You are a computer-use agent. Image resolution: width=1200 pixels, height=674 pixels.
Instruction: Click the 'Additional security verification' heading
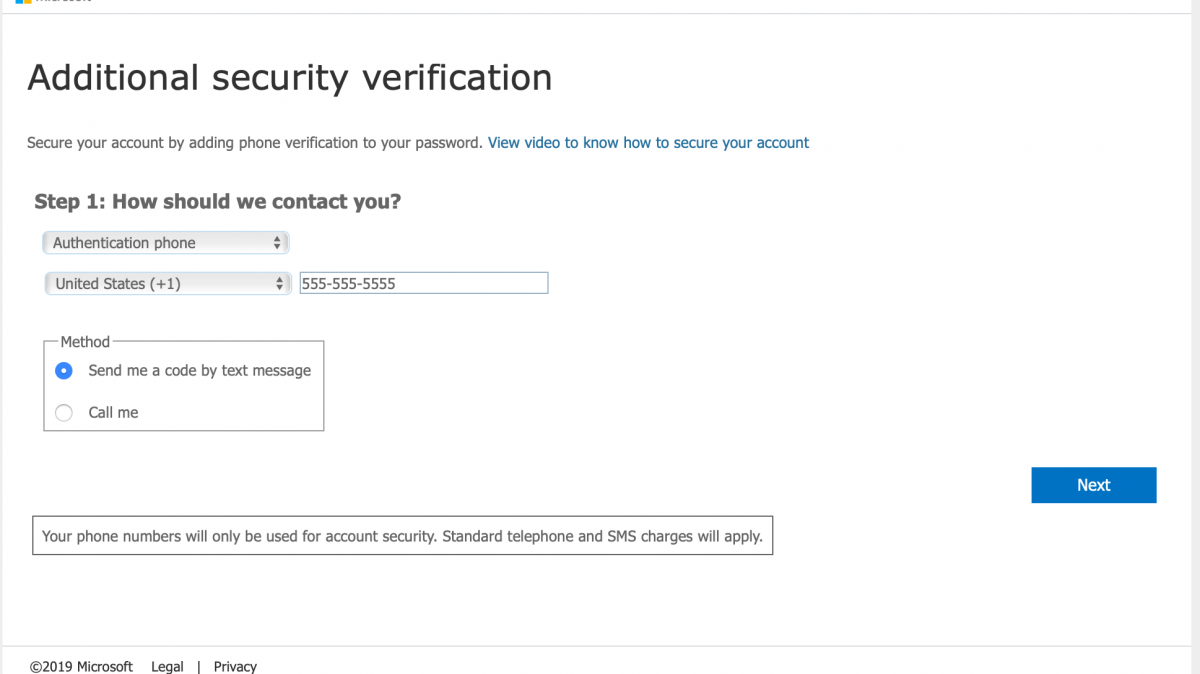tap(289, 78)
